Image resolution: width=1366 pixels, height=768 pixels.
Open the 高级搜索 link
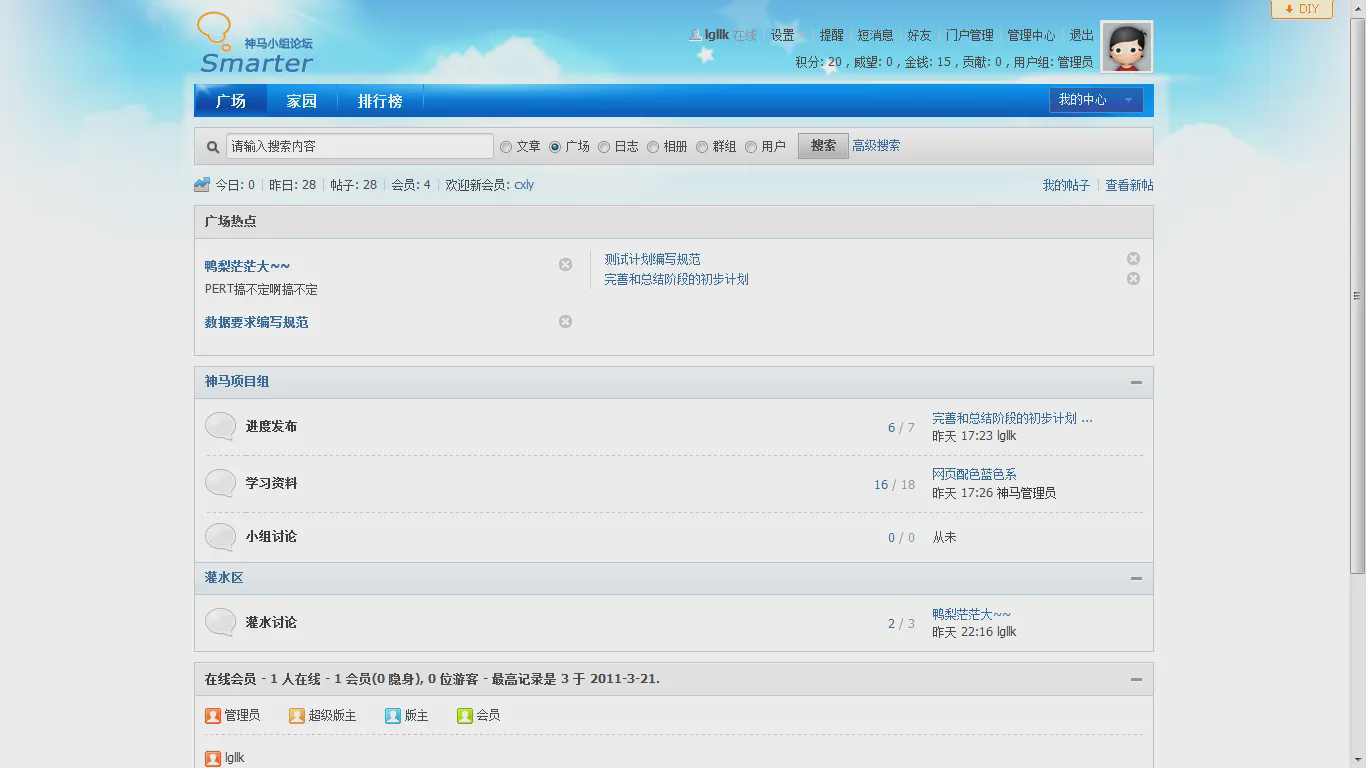click(x=876, y=146)
